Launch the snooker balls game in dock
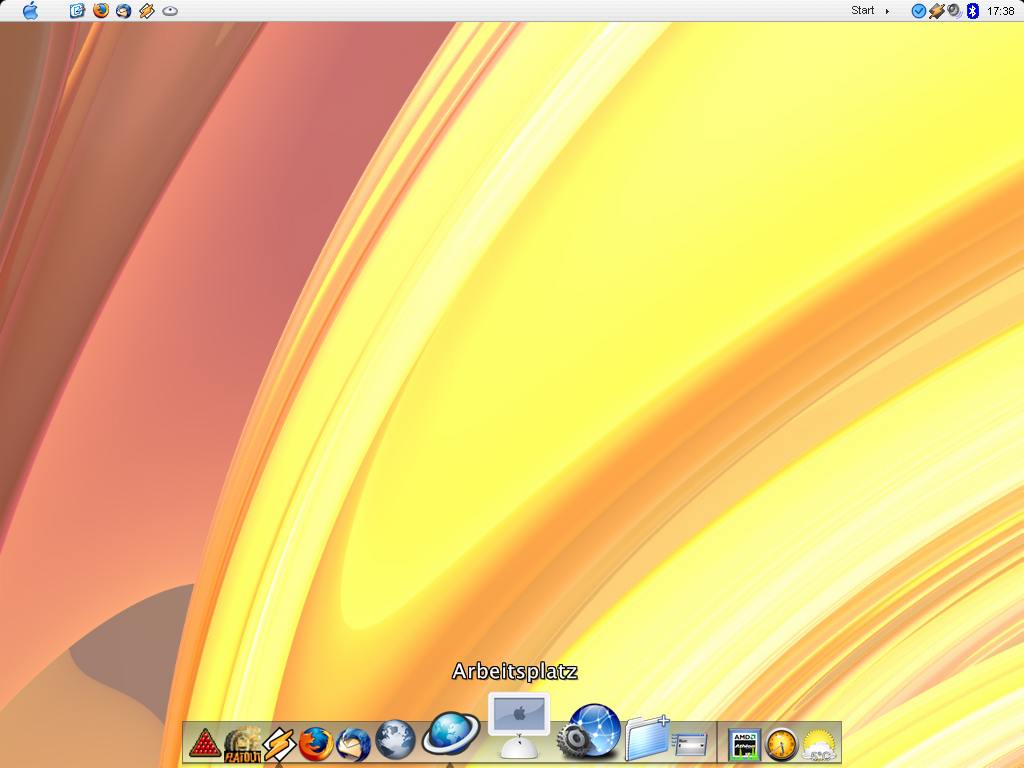Viewport: 1024px width, 768px height. tap(204, 744)
